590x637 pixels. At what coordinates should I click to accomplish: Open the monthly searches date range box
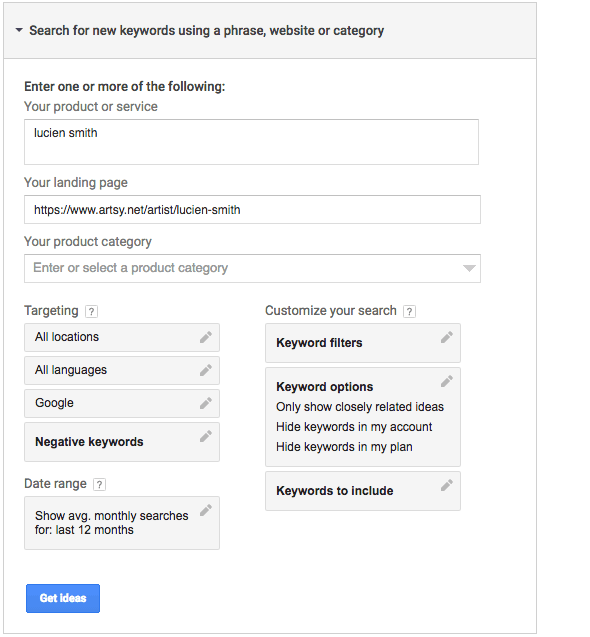click(x=122, y=523)
